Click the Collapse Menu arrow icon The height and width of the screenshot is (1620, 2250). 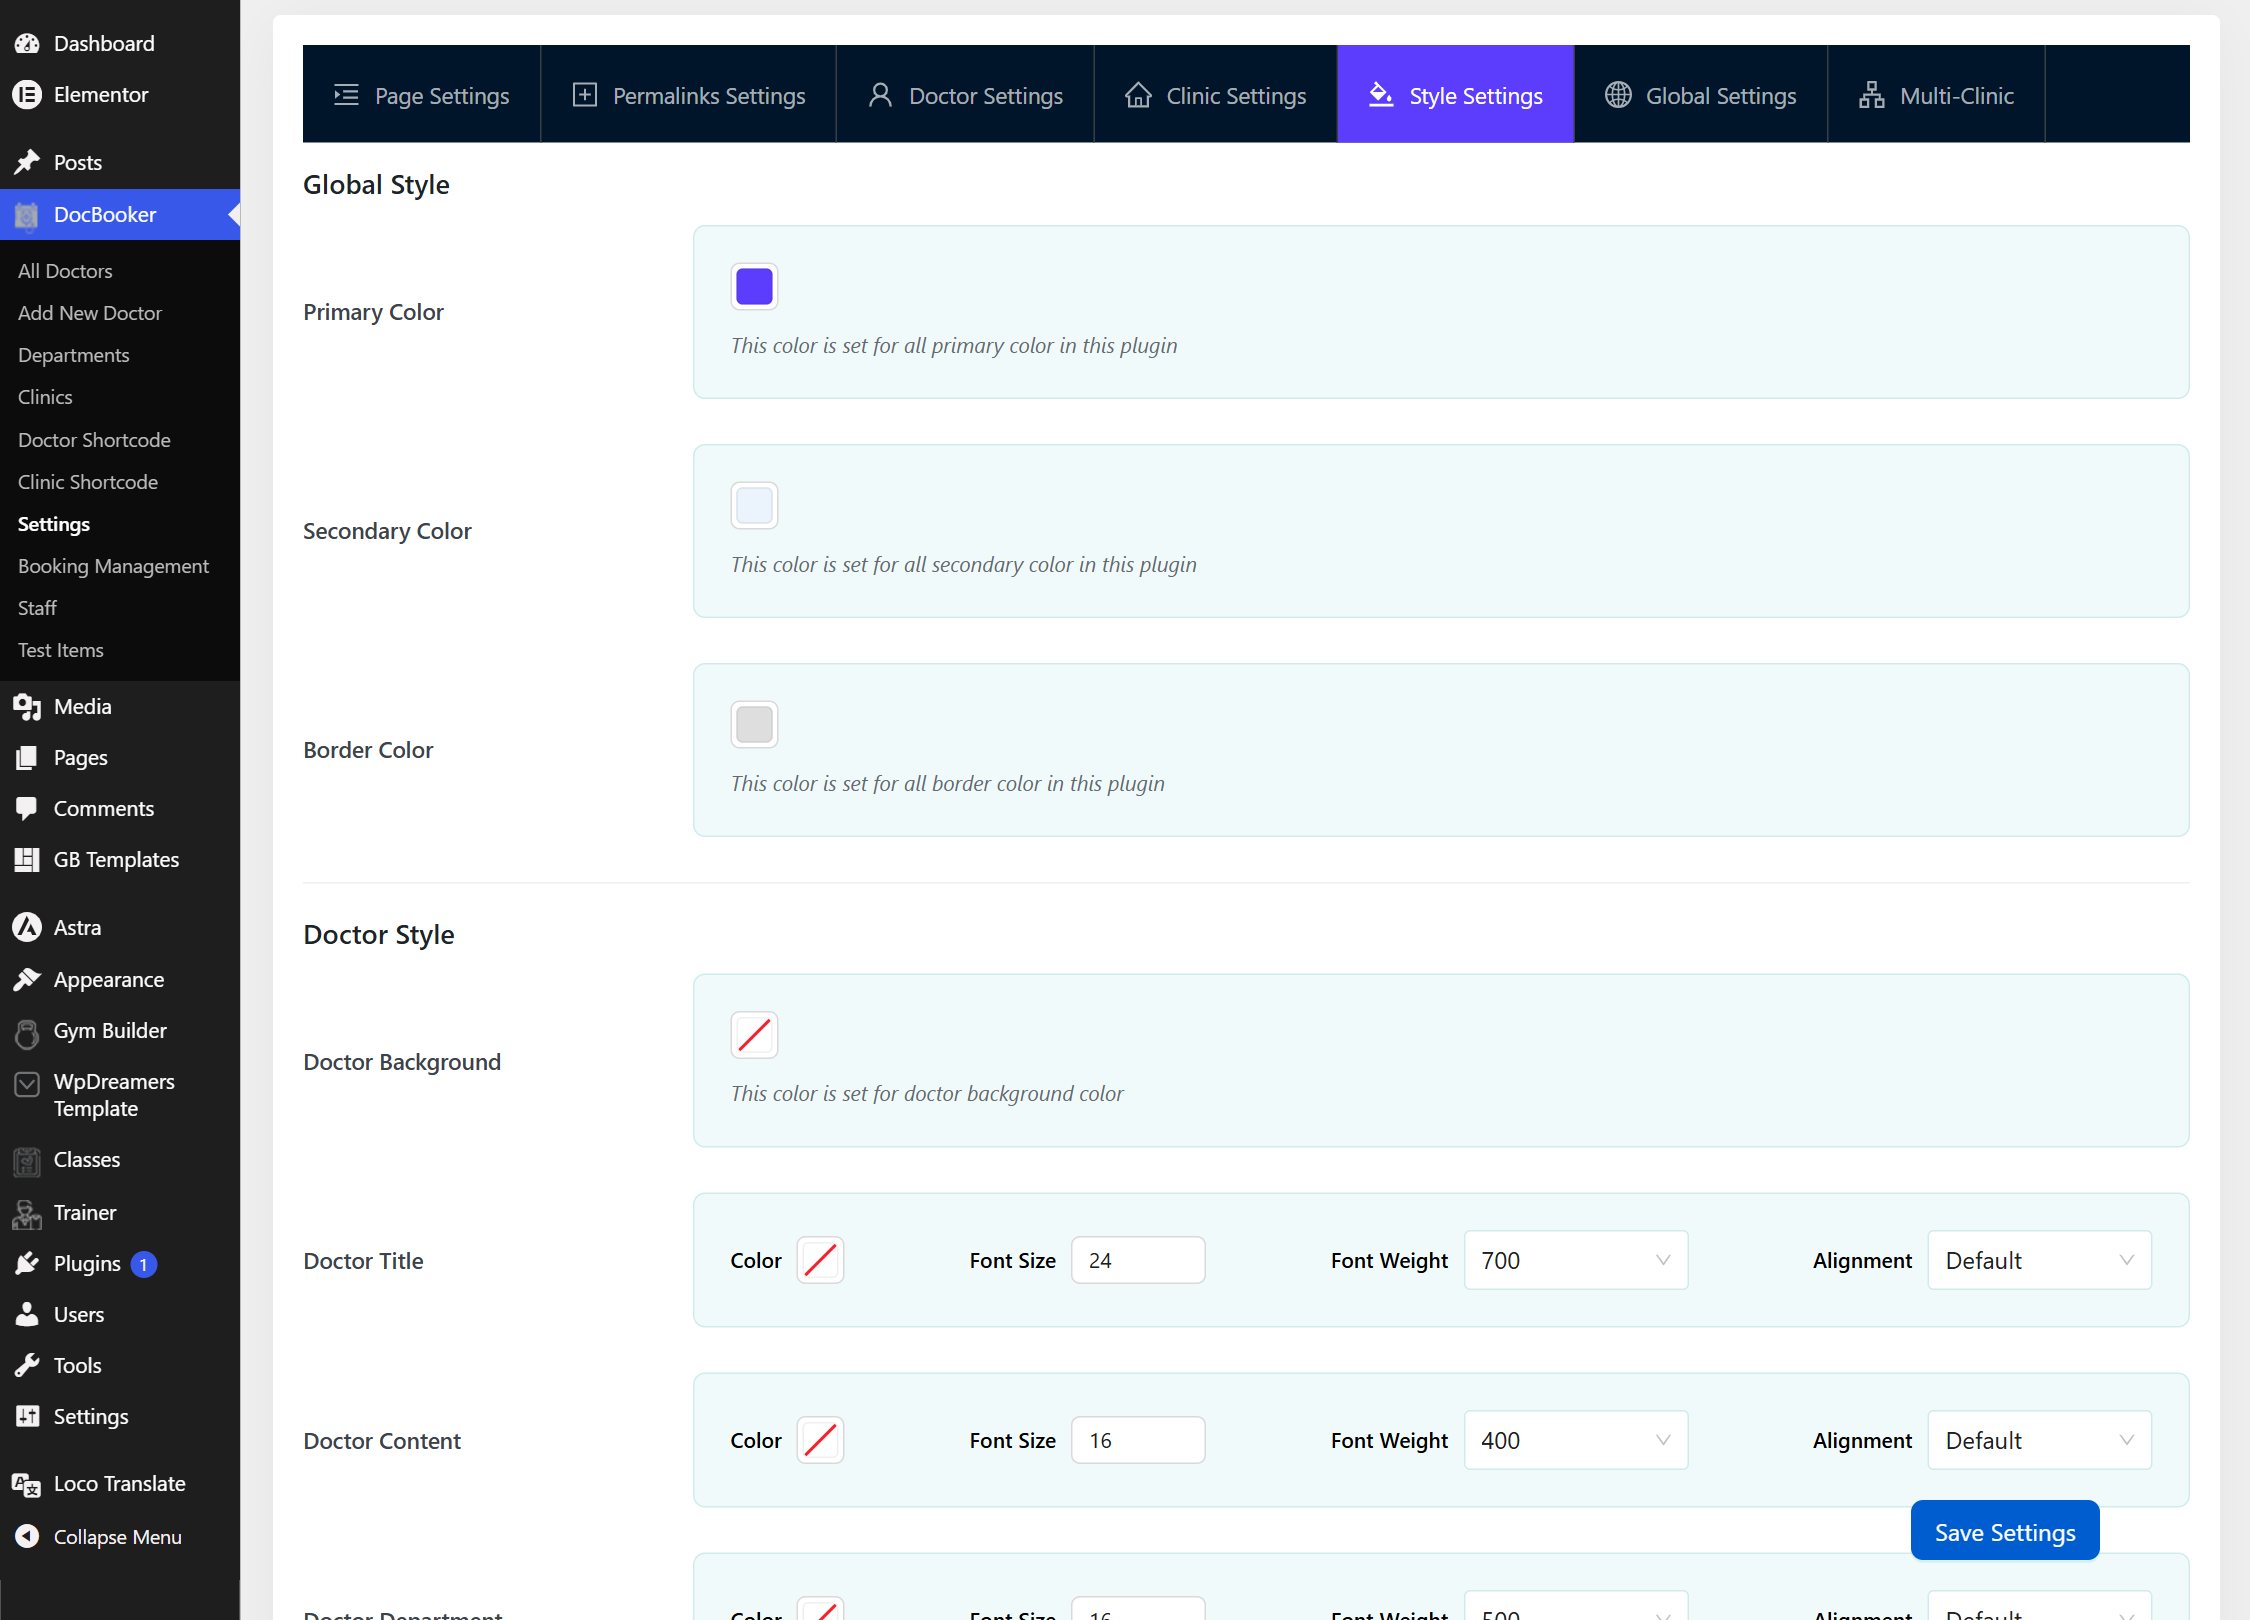pyautogui.click(x=27, y=1536)
